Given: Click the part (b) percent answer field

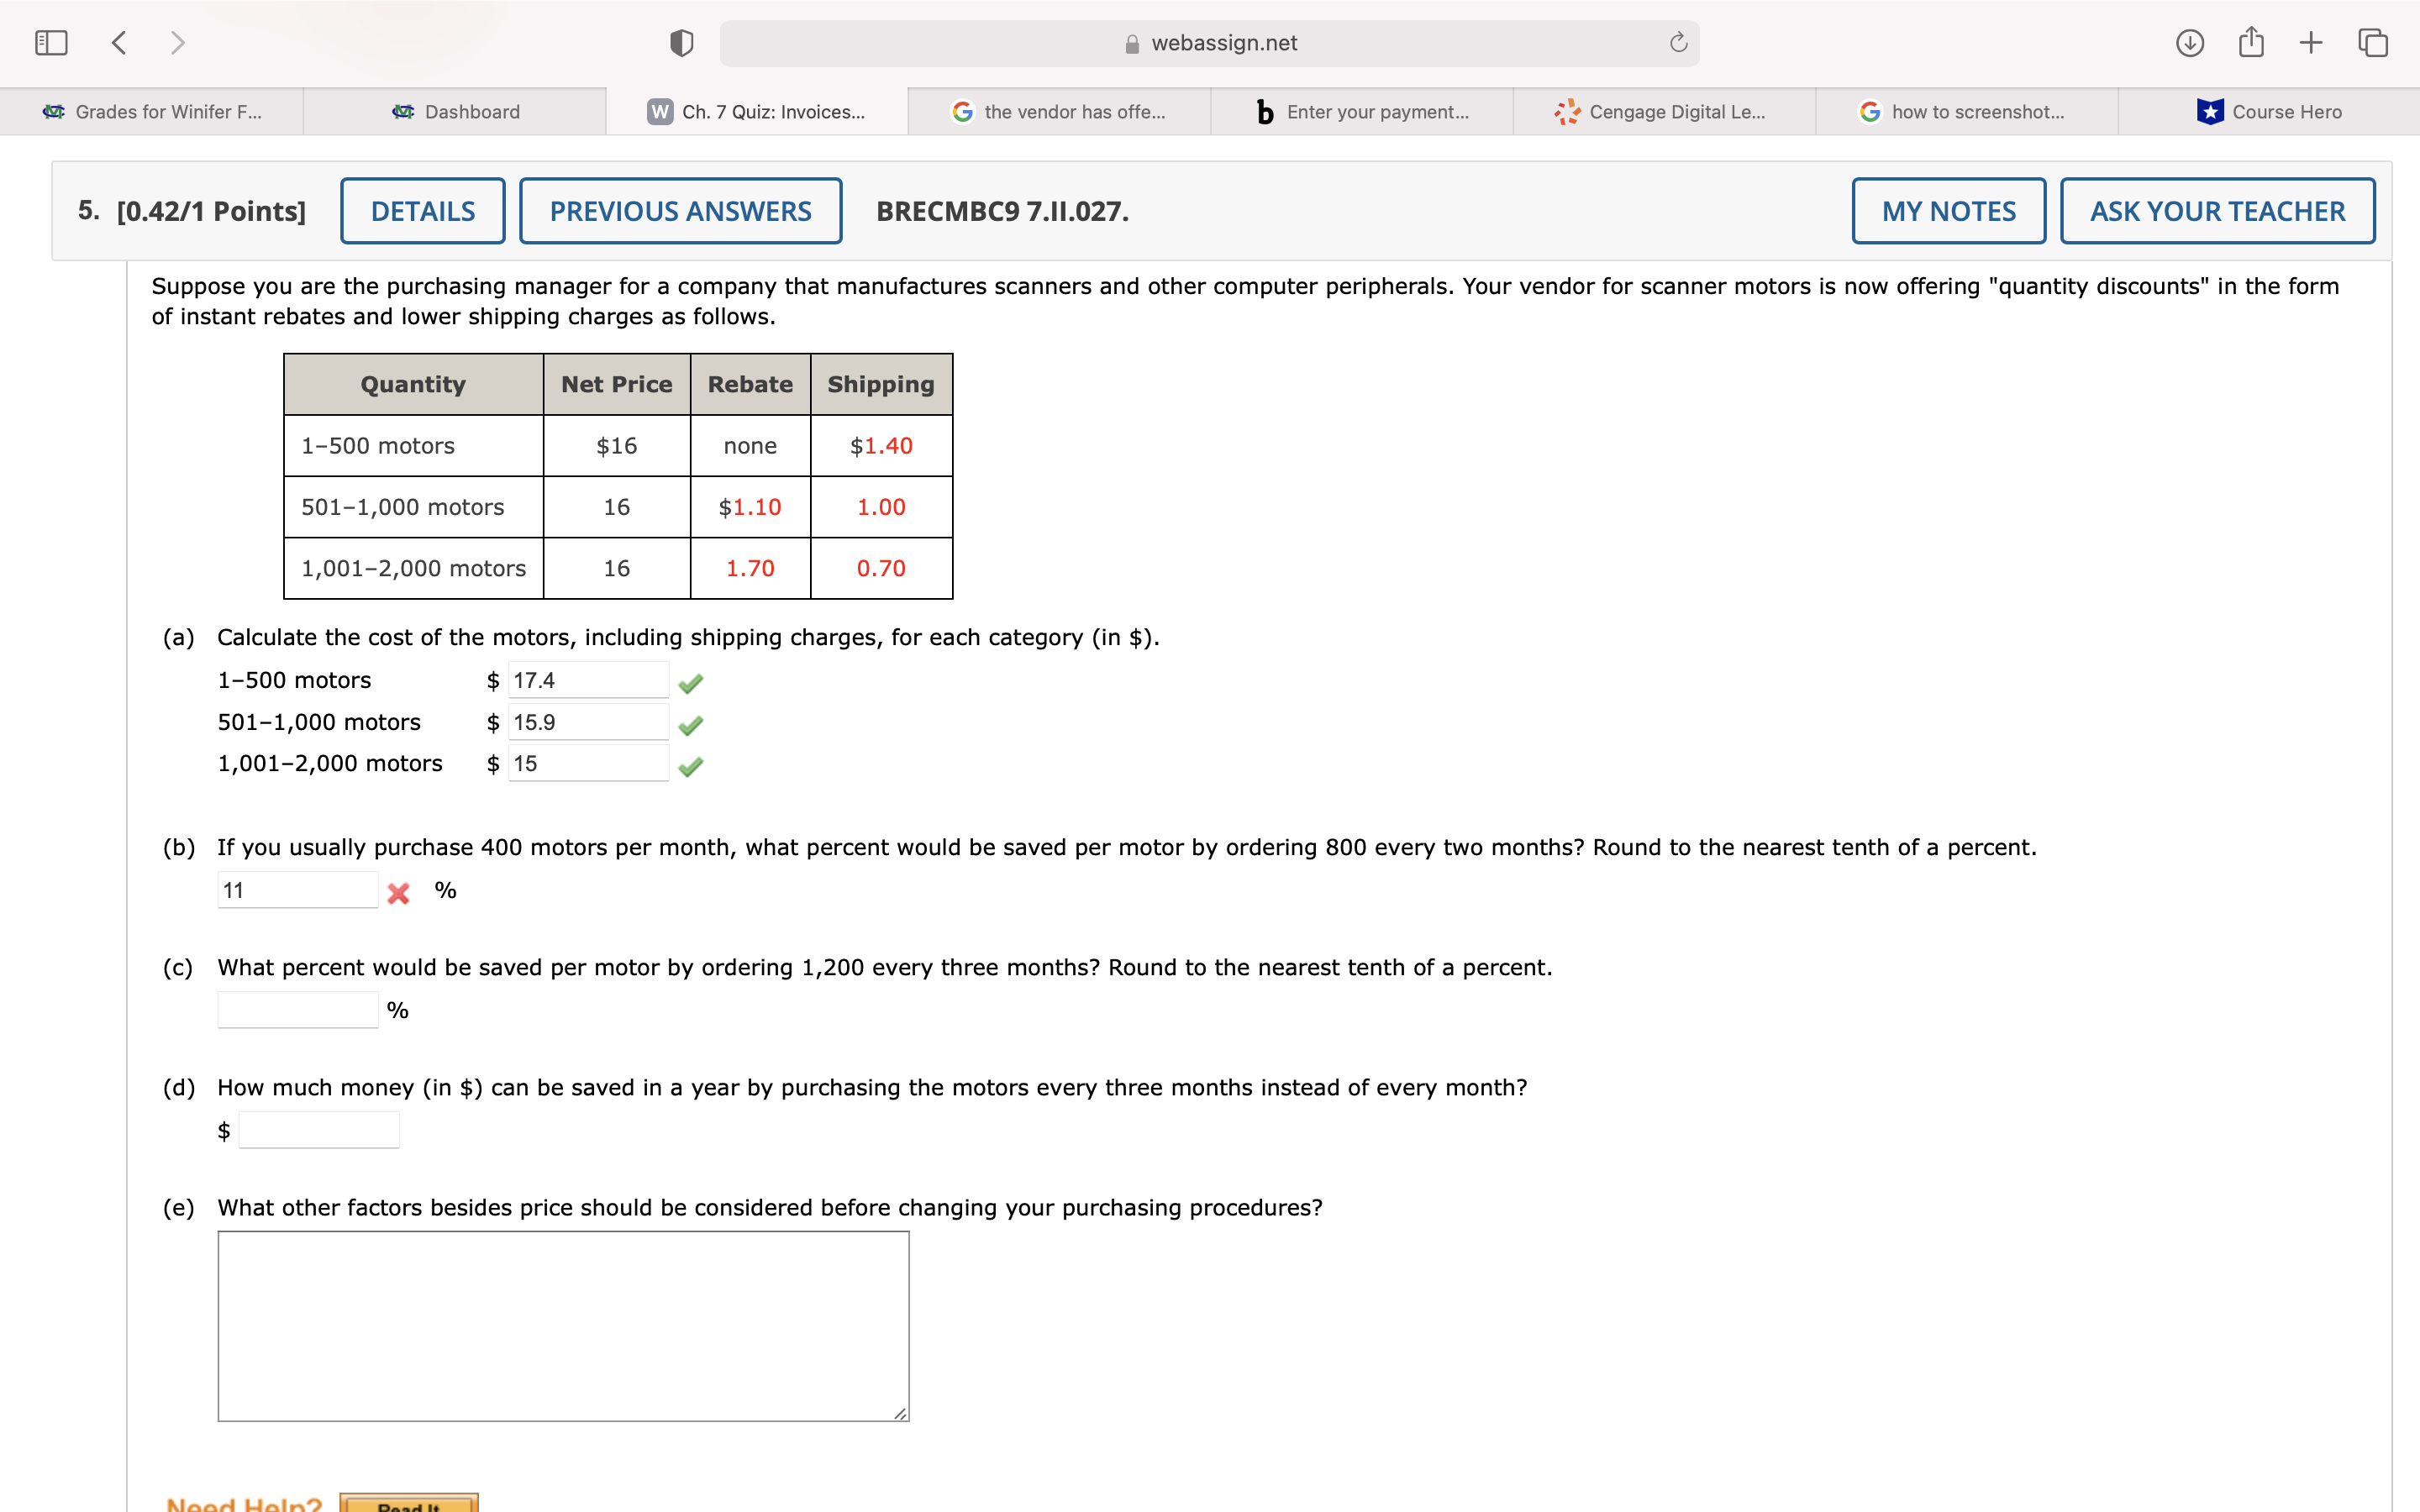Looking at the screenshot, I should click(x=297, y=890).
